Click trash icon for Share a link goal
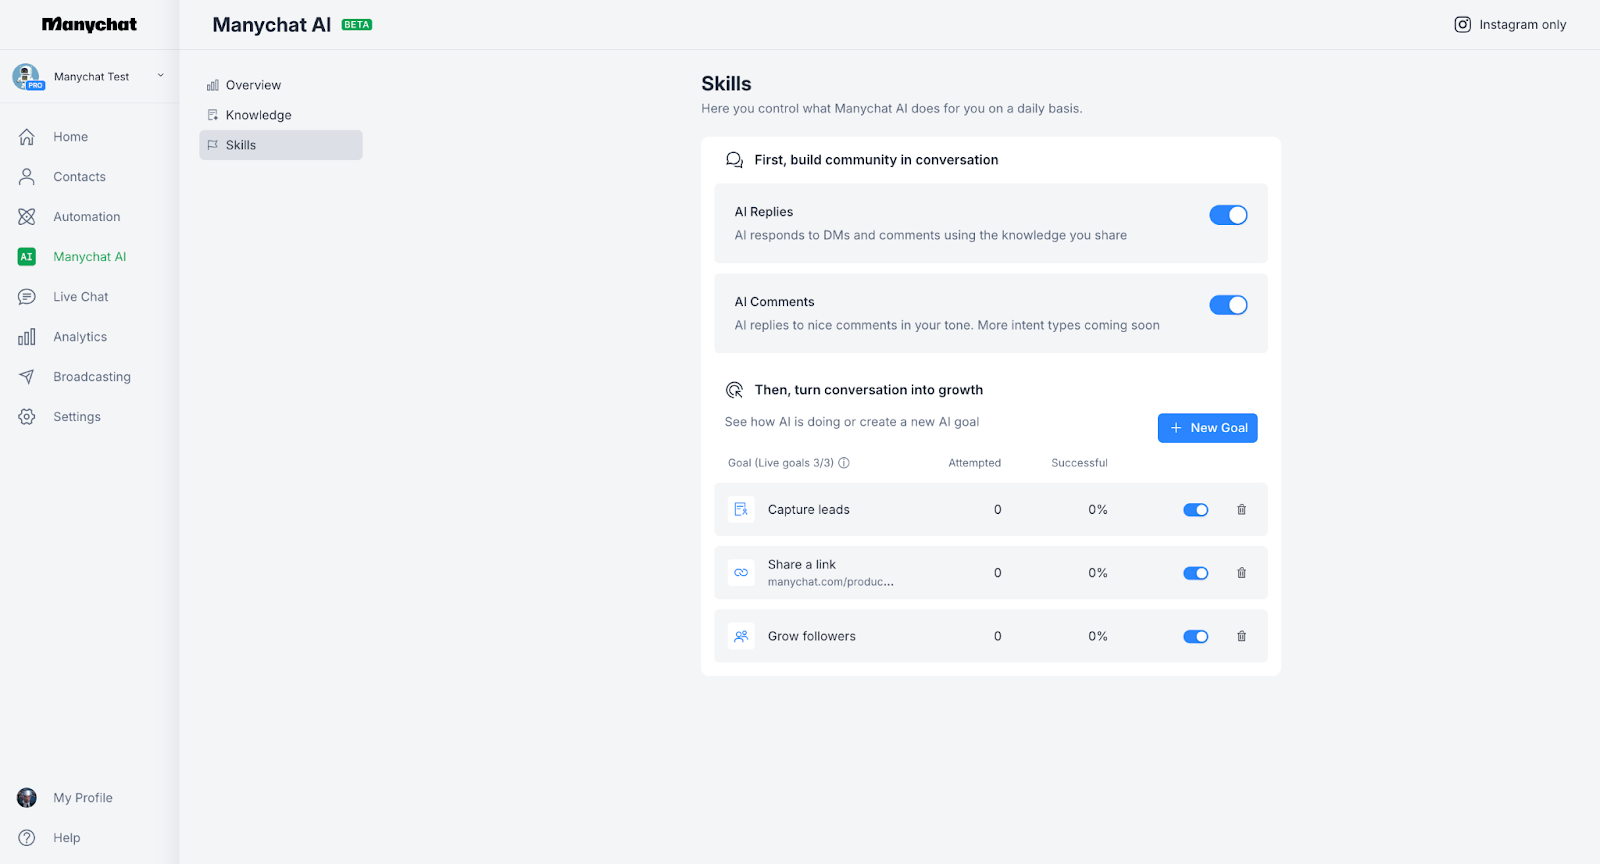This screenshot has height=864, width=1600. [1241, 573]
